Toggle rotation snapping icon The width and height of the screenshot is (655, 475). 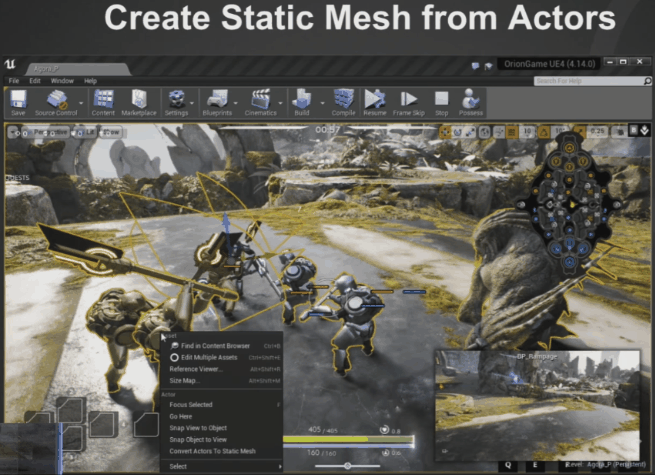point(544,132)
